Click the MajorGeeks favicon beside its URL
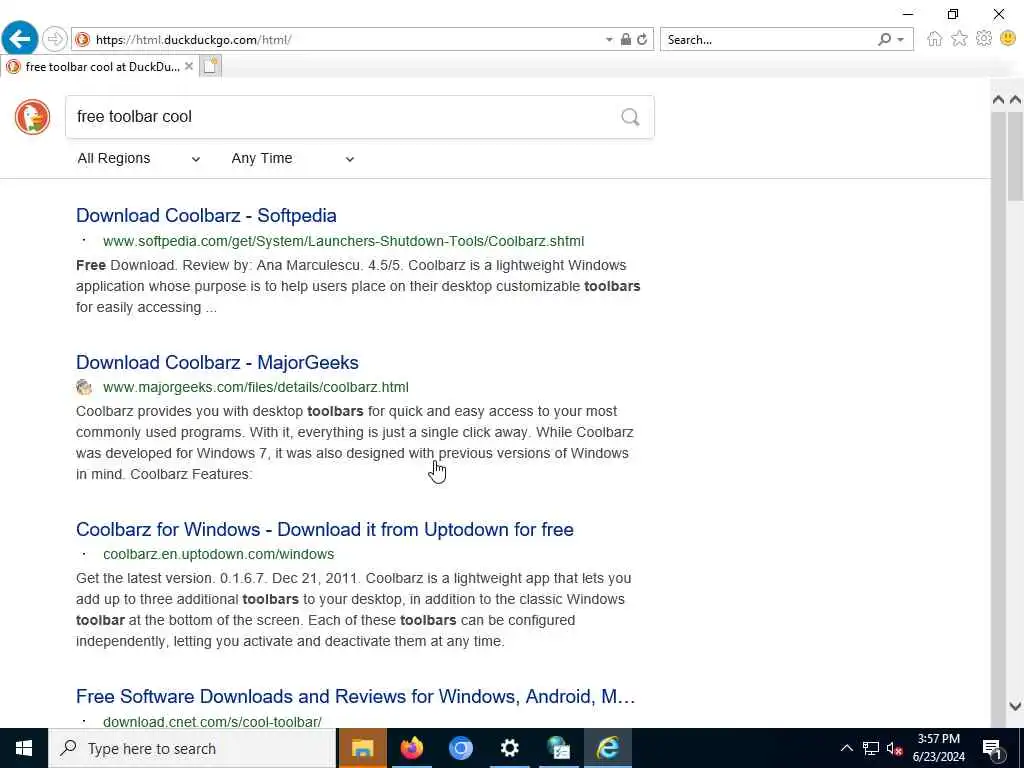Screen dimensions: 1024x768 click(x=84, y=387)
